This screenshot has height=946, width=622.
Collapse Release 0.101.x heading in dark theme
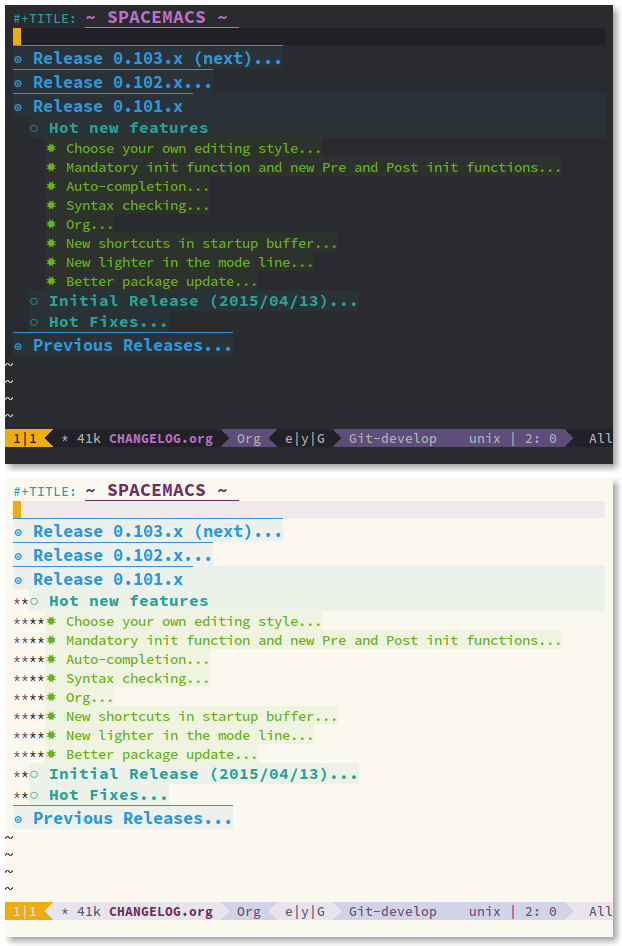click(x=107, y=107)
